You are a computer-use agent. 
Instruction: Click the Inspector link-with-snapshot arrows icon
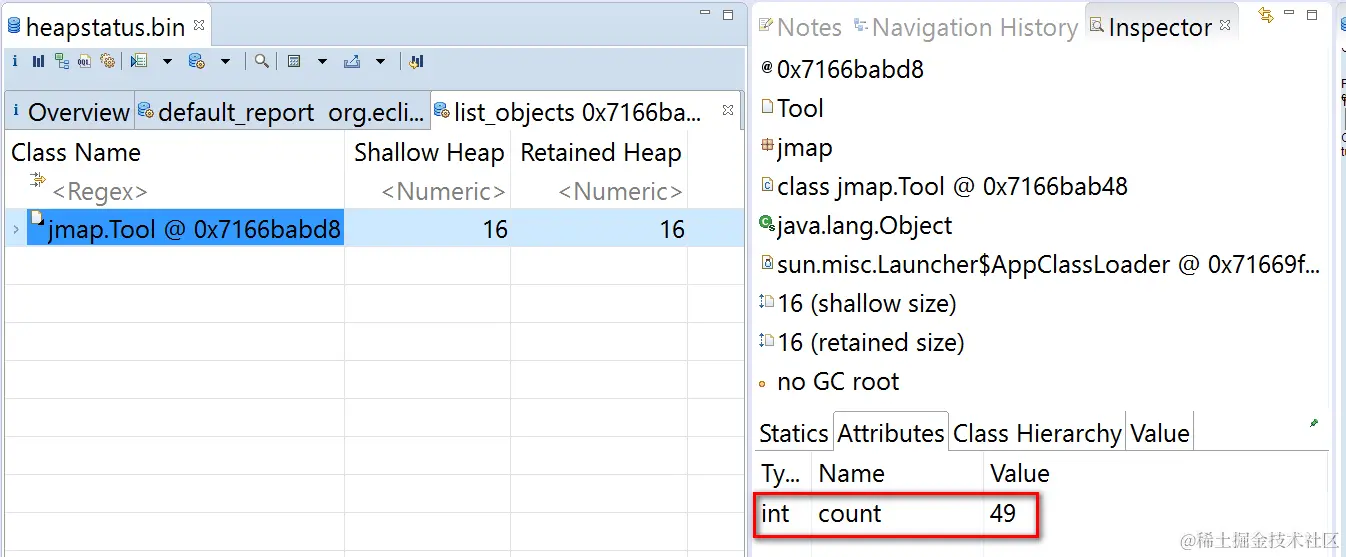click(x=1266, y=15)
